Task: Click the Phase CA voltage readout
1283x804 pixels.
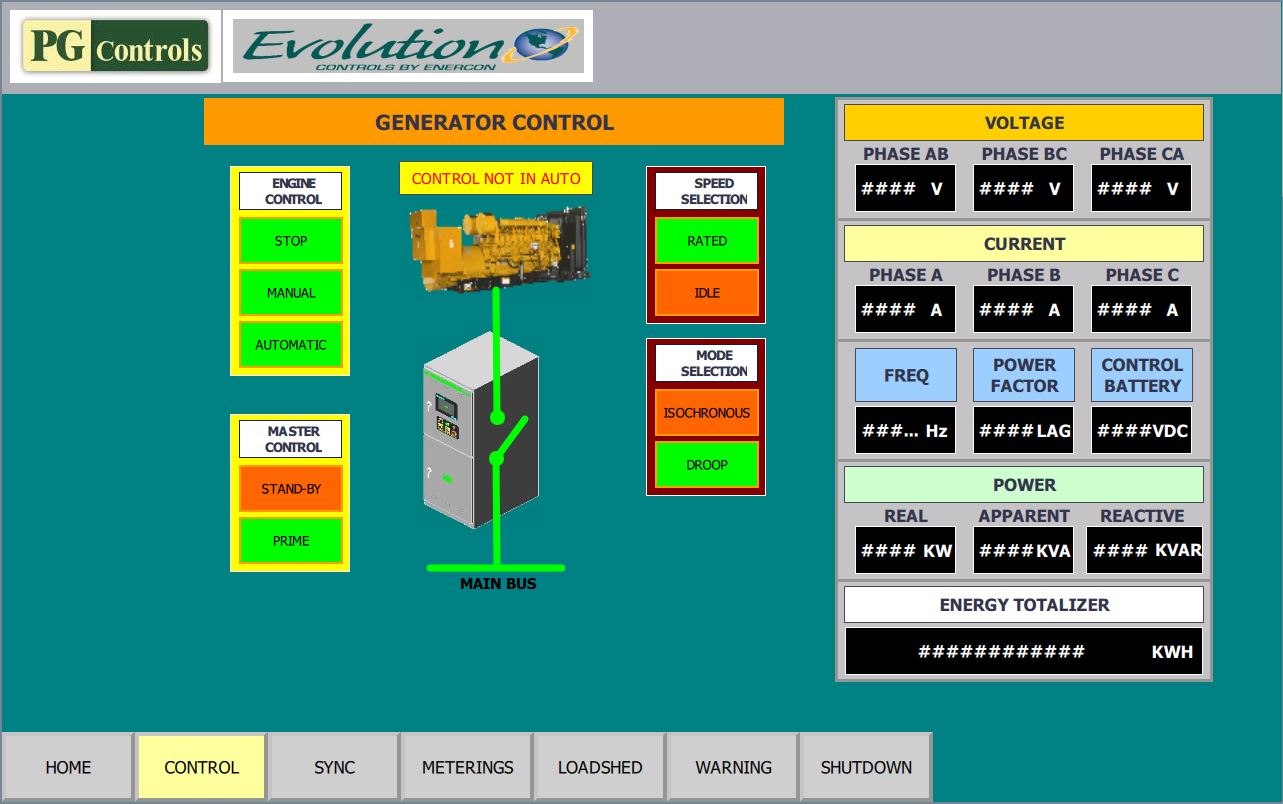Action: tap(1142, 188)
